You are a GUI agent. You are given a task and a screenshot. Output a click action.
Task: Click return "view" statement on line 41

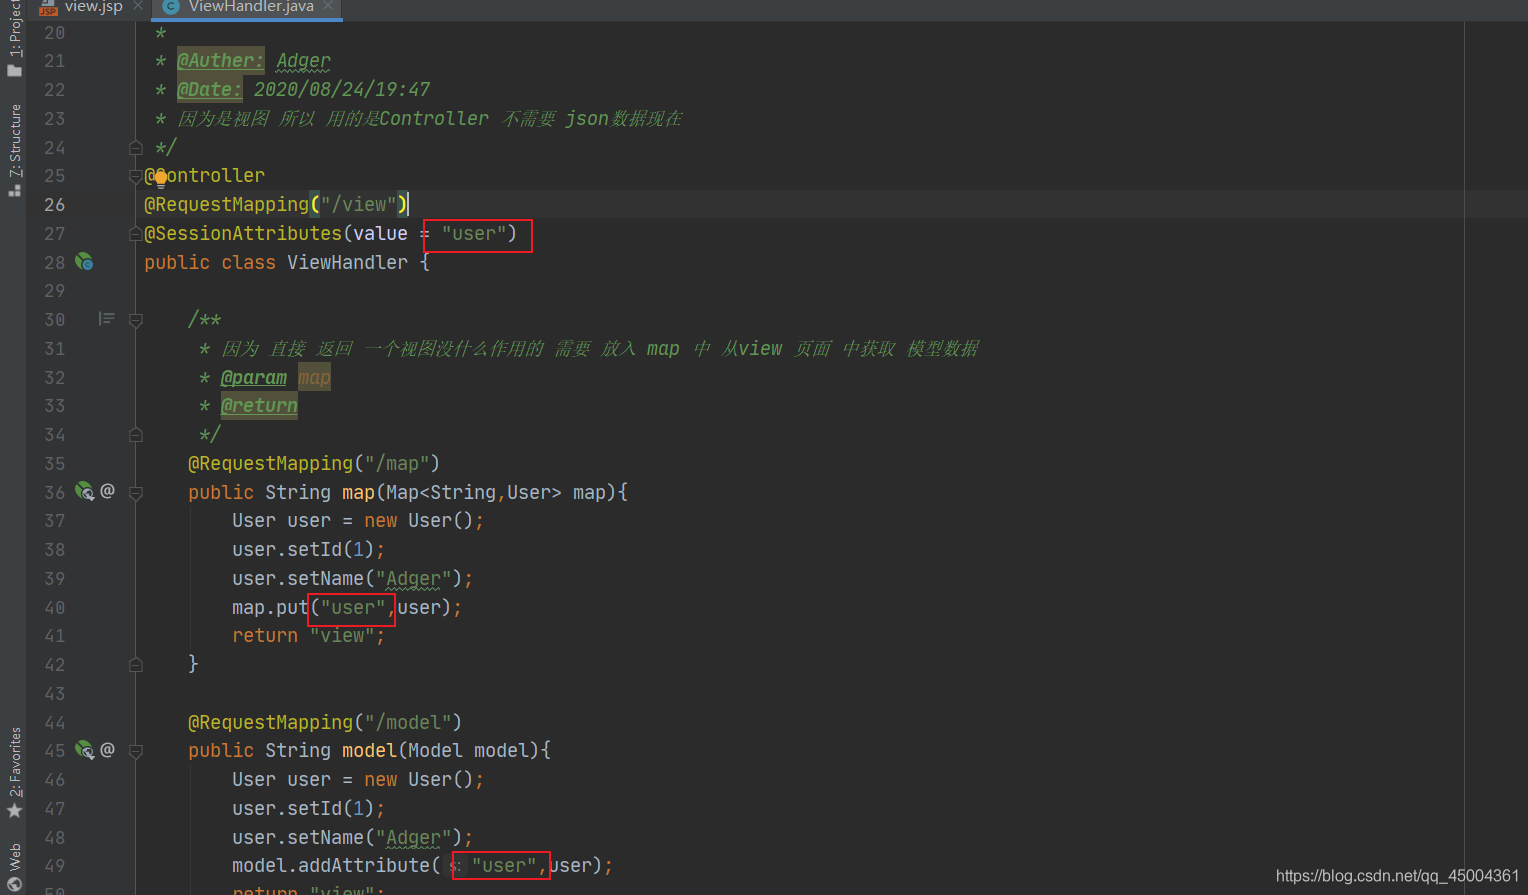pyautogui.click(x=308, y=636)
